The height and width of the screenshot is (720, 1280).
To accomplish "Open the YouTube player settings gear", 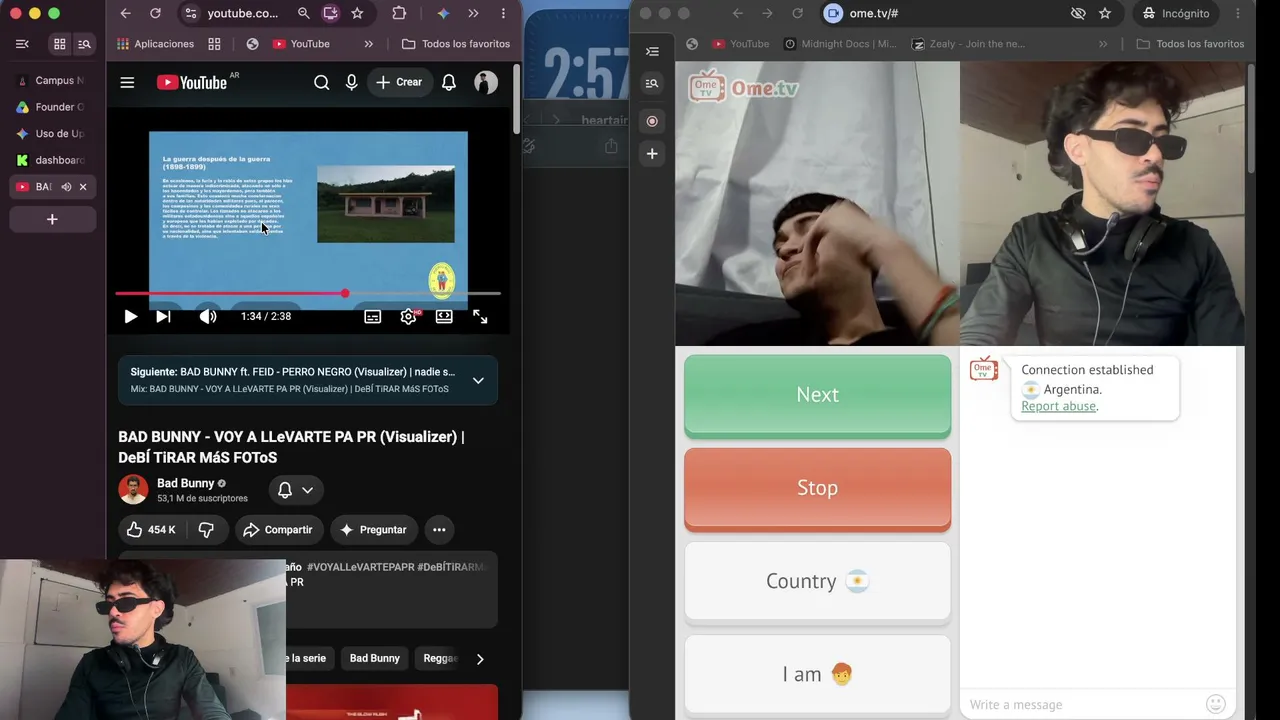I will coord(408,316).
